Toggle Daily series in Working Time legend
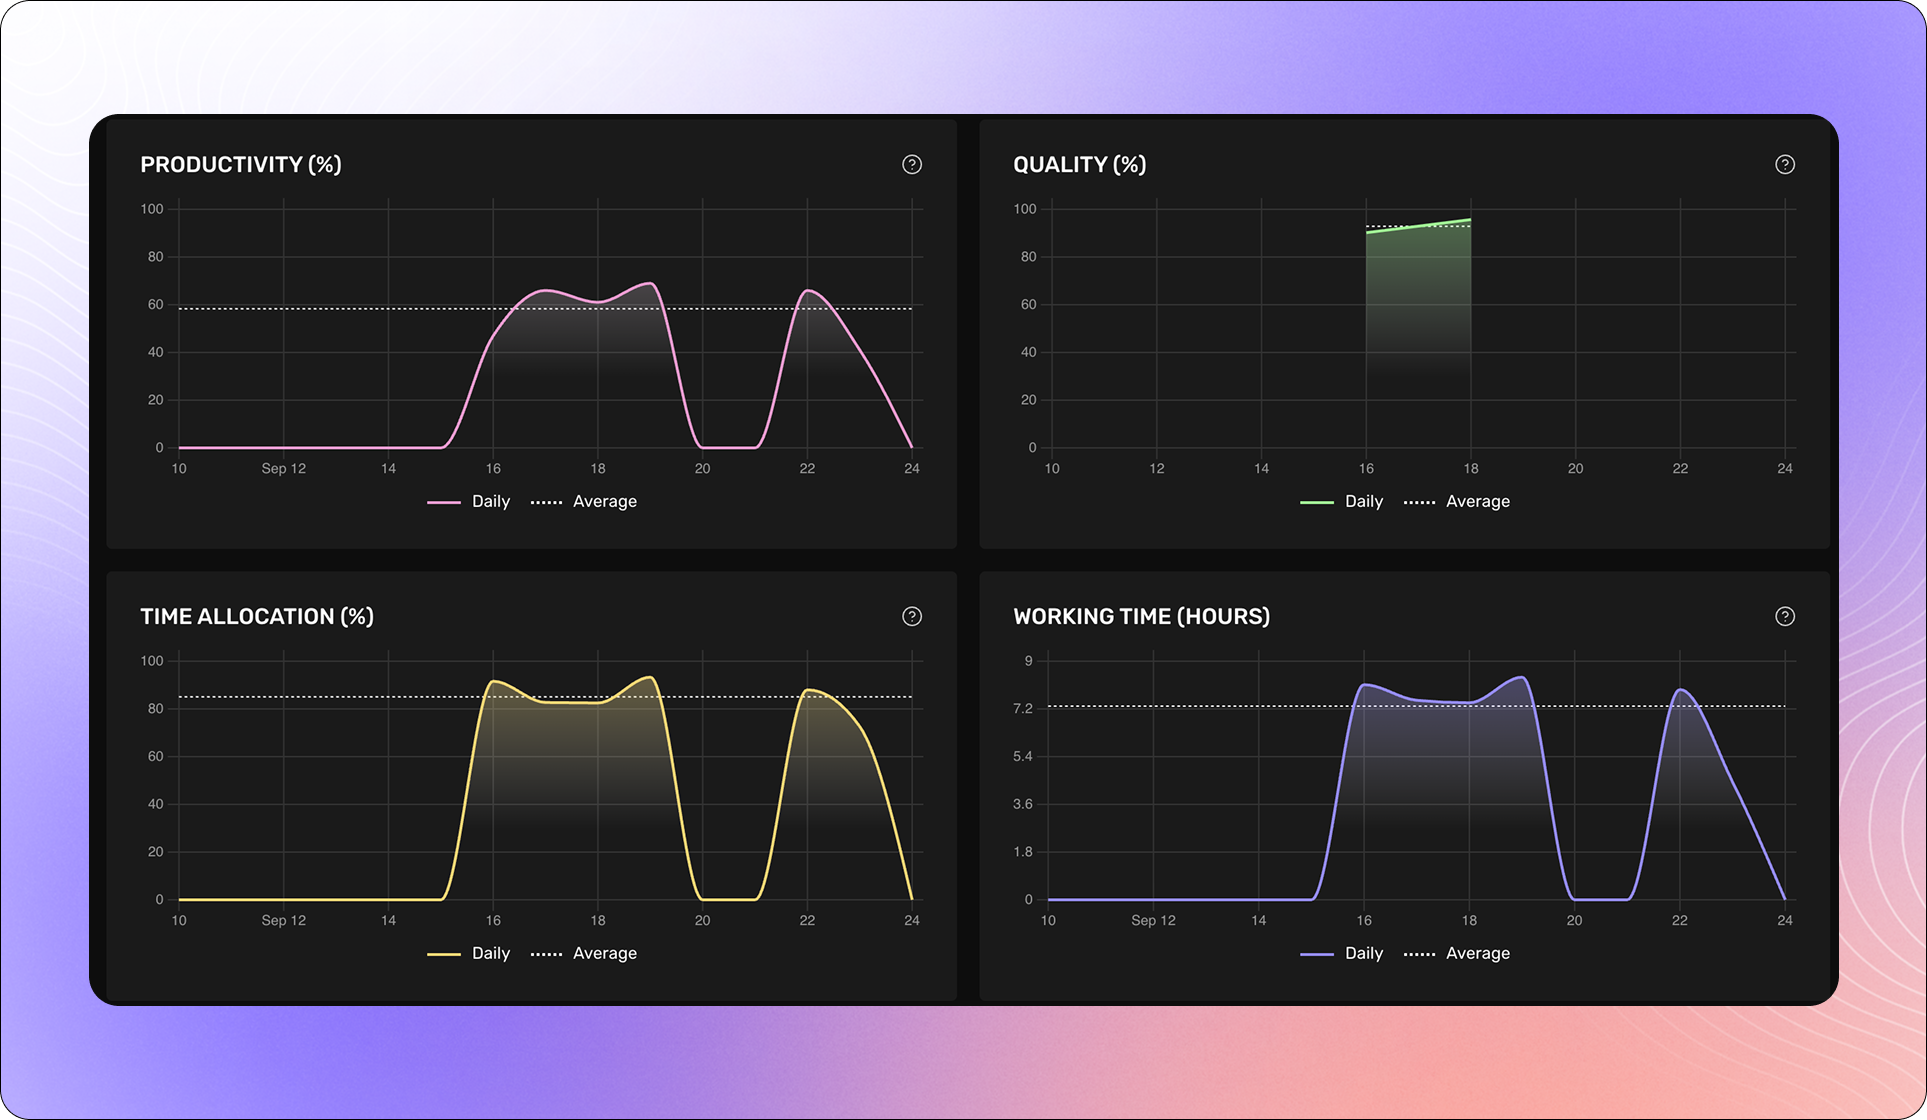The image size is (1927, 1120). (1363, 954)
